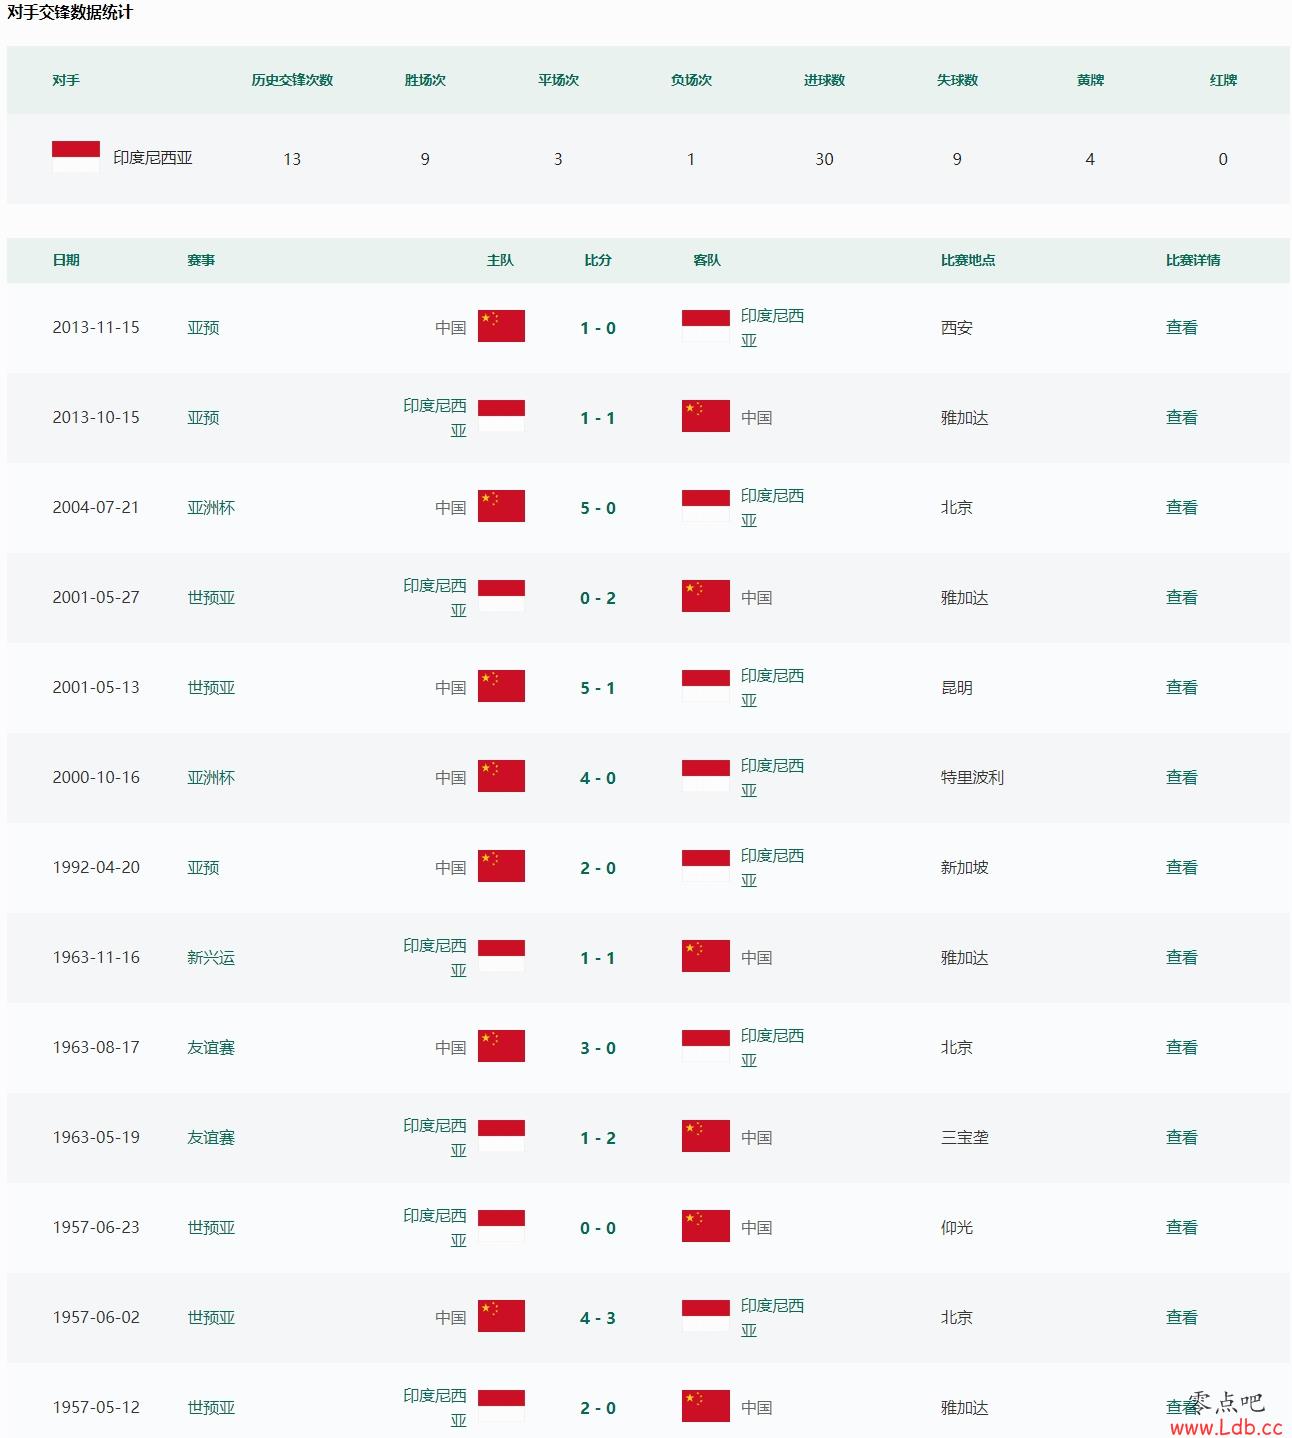Screen dimensions: 1292x1438
Task: Click Indonesia away flag in 2000-10-16 row
Action: tap(706, 776)
